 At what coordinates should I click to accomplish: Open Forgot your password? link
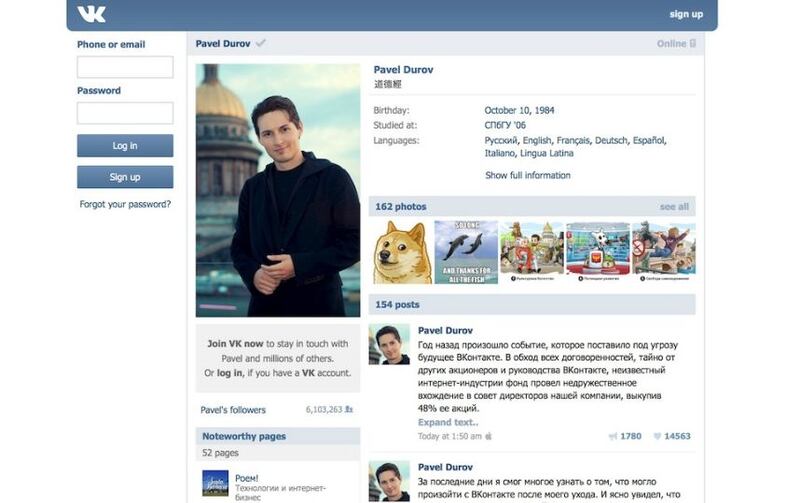[x=125, y=204]
